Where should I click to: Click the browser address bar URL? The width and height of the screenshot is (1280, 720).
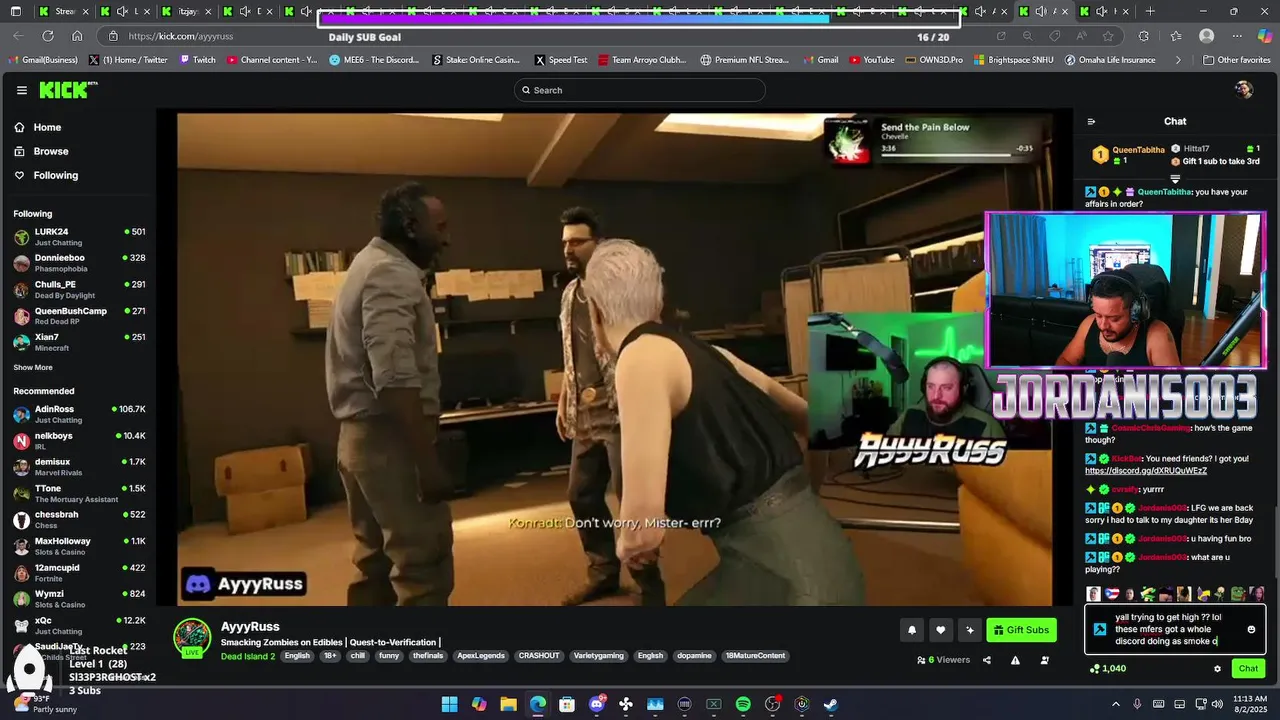(x=181, y=36)
